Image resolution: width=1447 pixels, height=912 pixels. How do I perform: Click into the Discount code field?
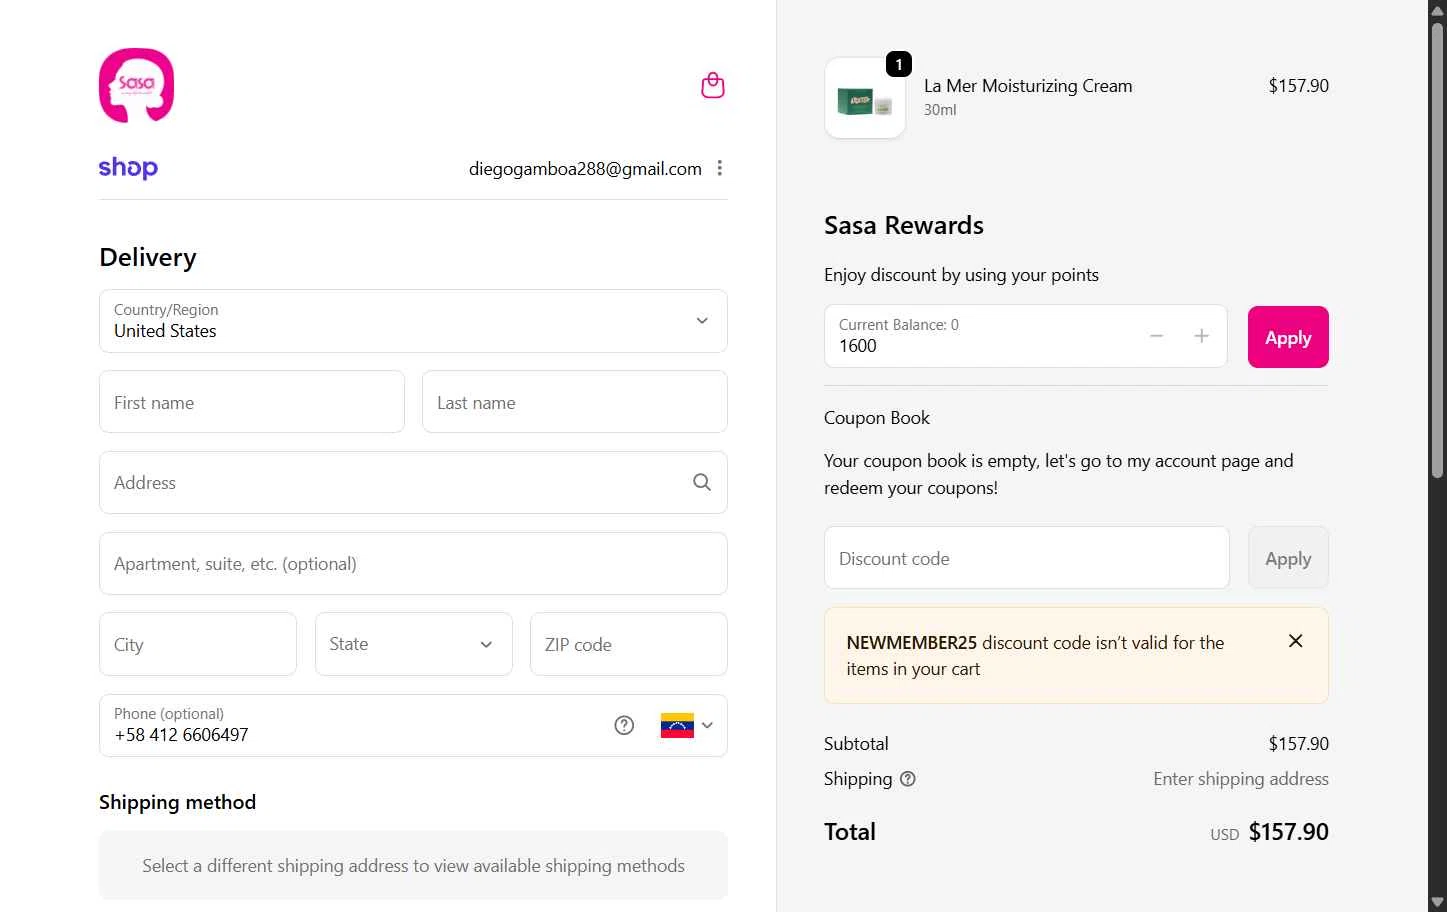pos(1026,558)
